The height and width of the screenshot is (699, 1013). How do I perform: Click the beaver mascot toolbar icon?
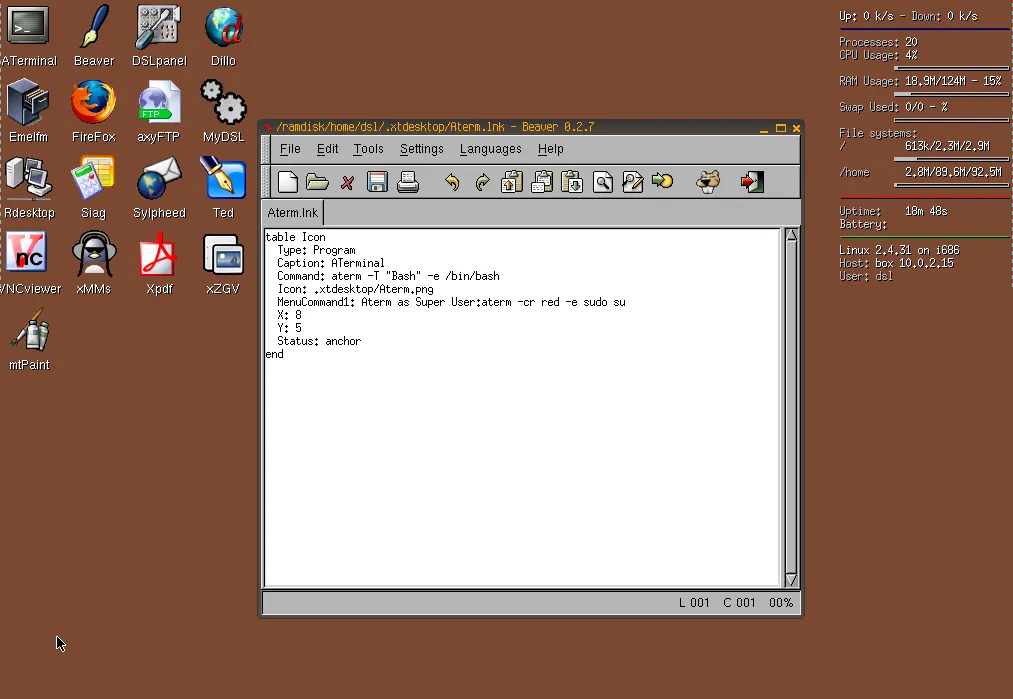click(708, 182)
